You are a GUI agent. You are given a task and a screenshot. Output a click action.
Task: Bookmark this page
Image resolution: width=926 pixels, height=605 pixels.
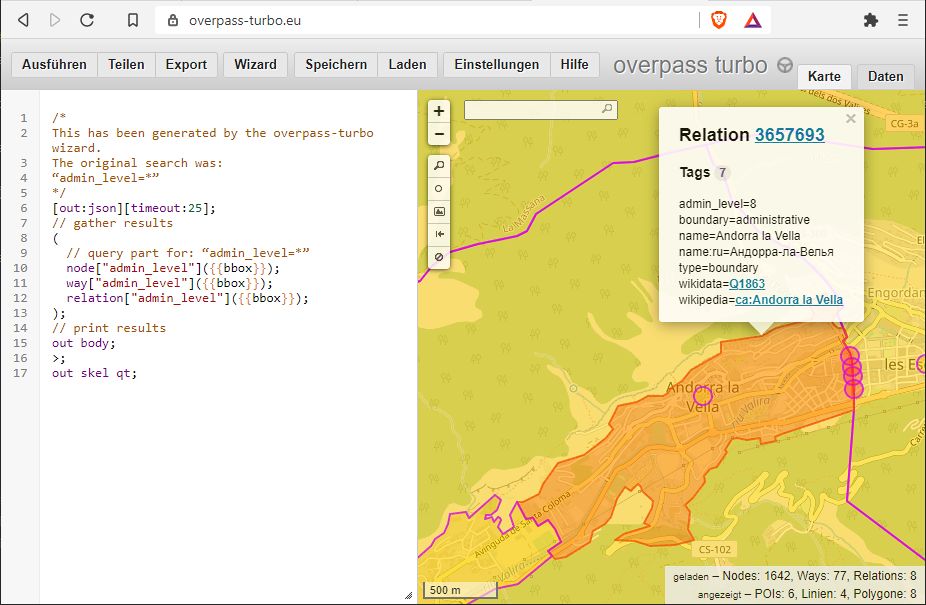pyautogui.click(x=133, y=20)
